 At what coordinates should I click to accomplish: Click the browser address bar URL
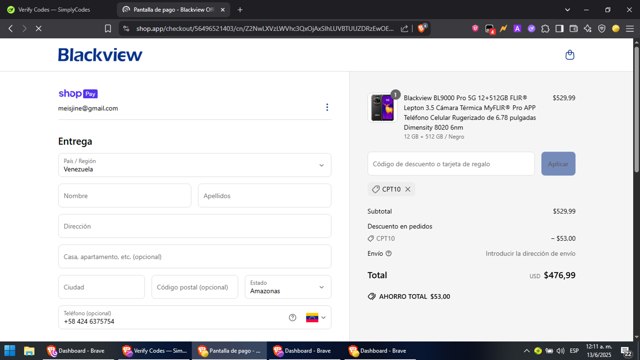click(264, 29)
